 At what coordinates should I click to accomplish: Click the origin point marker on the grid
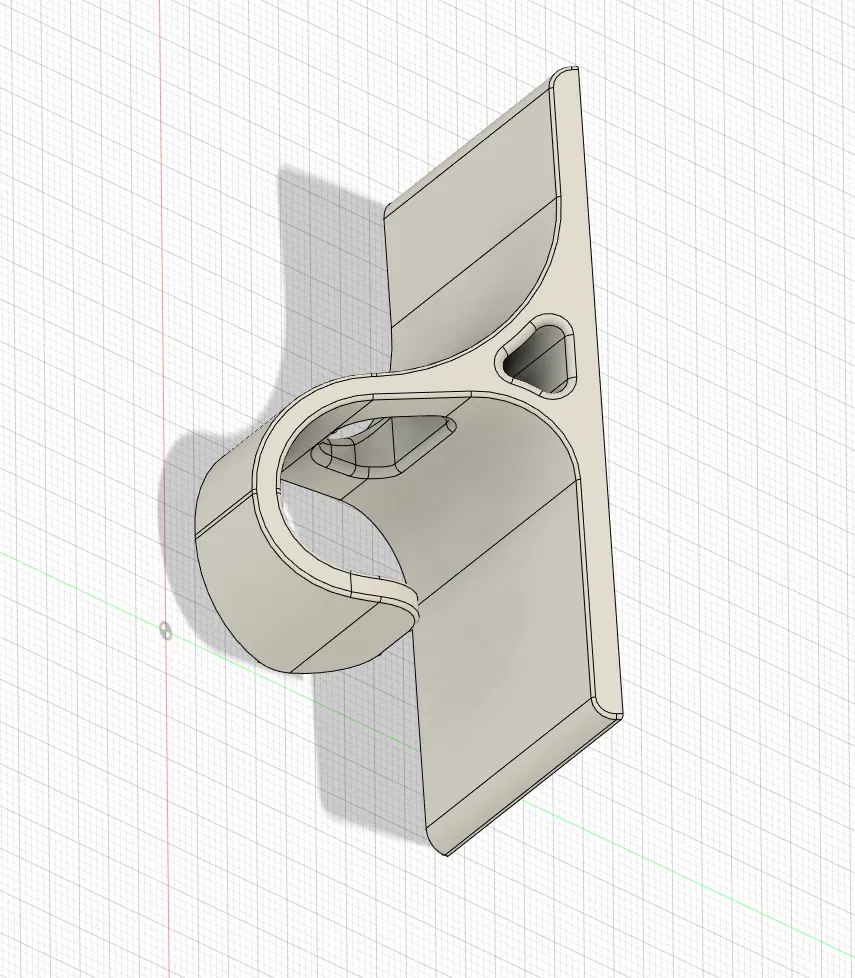[x=166, y=631]
